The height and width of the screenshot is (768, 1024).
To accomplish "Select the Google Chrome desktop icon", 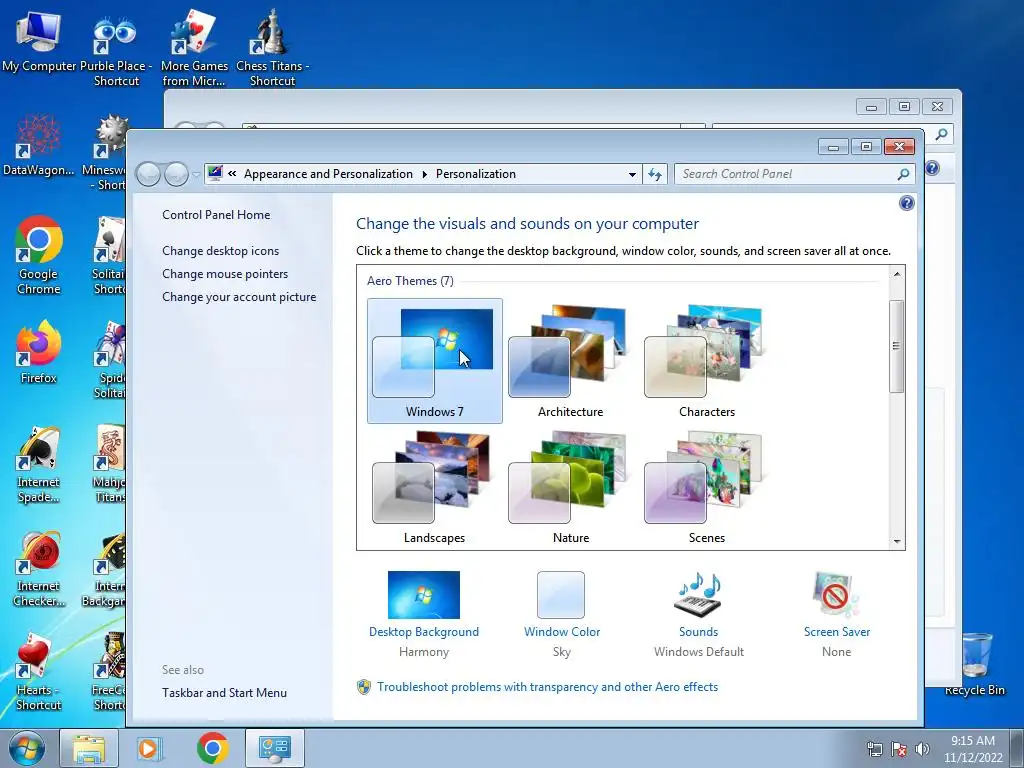I will [x=39, y=256].
